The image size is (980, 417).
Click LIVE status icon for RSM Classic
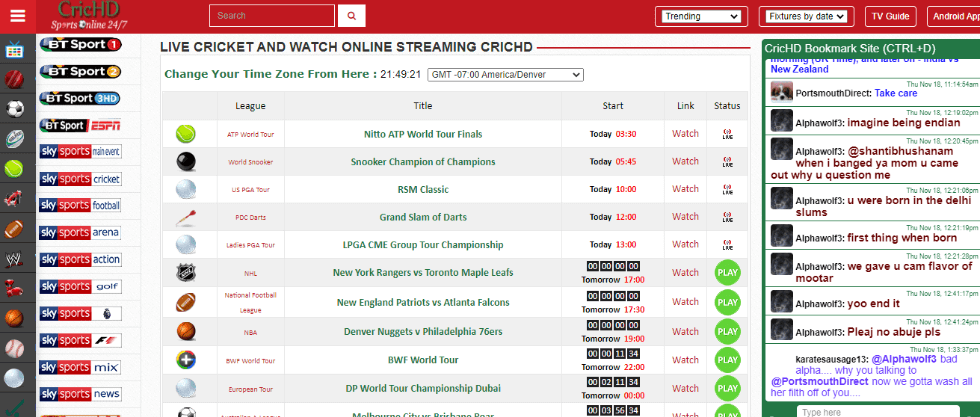728,189
